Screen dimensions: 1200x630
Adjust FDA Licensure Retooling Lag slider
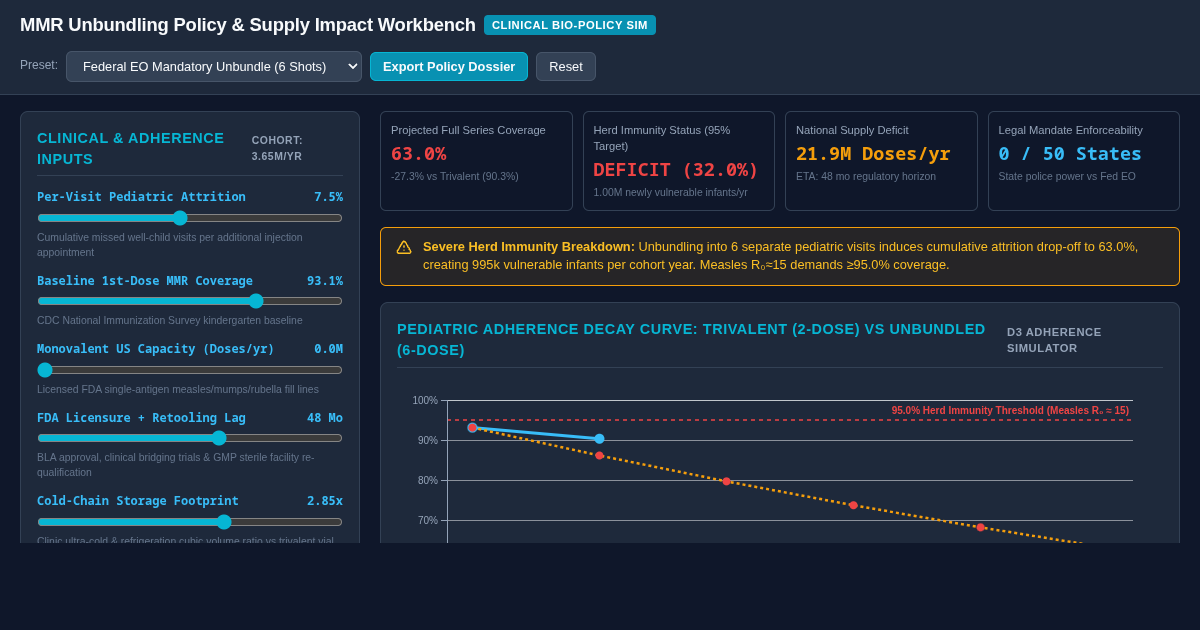tap(190, 438)
